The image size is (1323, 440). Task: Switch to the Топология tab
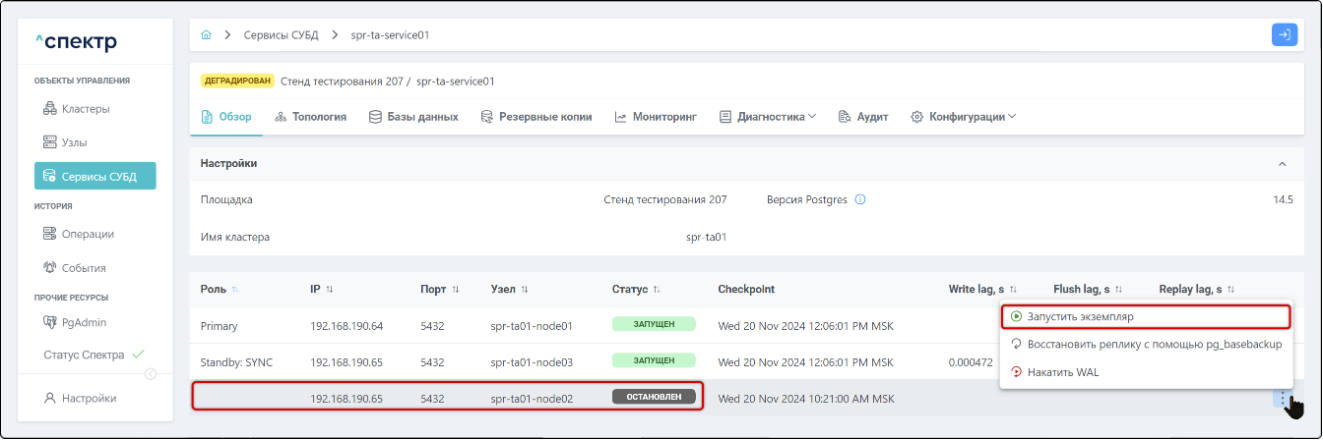coord(310,117)
